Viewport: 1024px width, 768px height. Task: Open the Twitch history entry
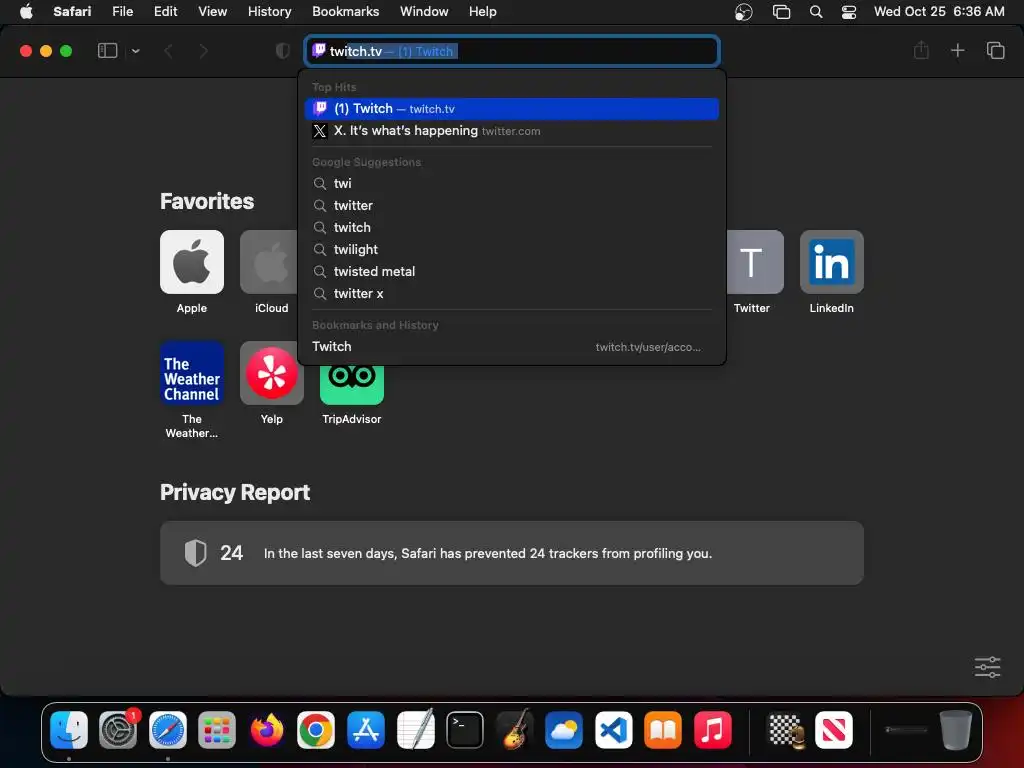(x=512, y=347)
